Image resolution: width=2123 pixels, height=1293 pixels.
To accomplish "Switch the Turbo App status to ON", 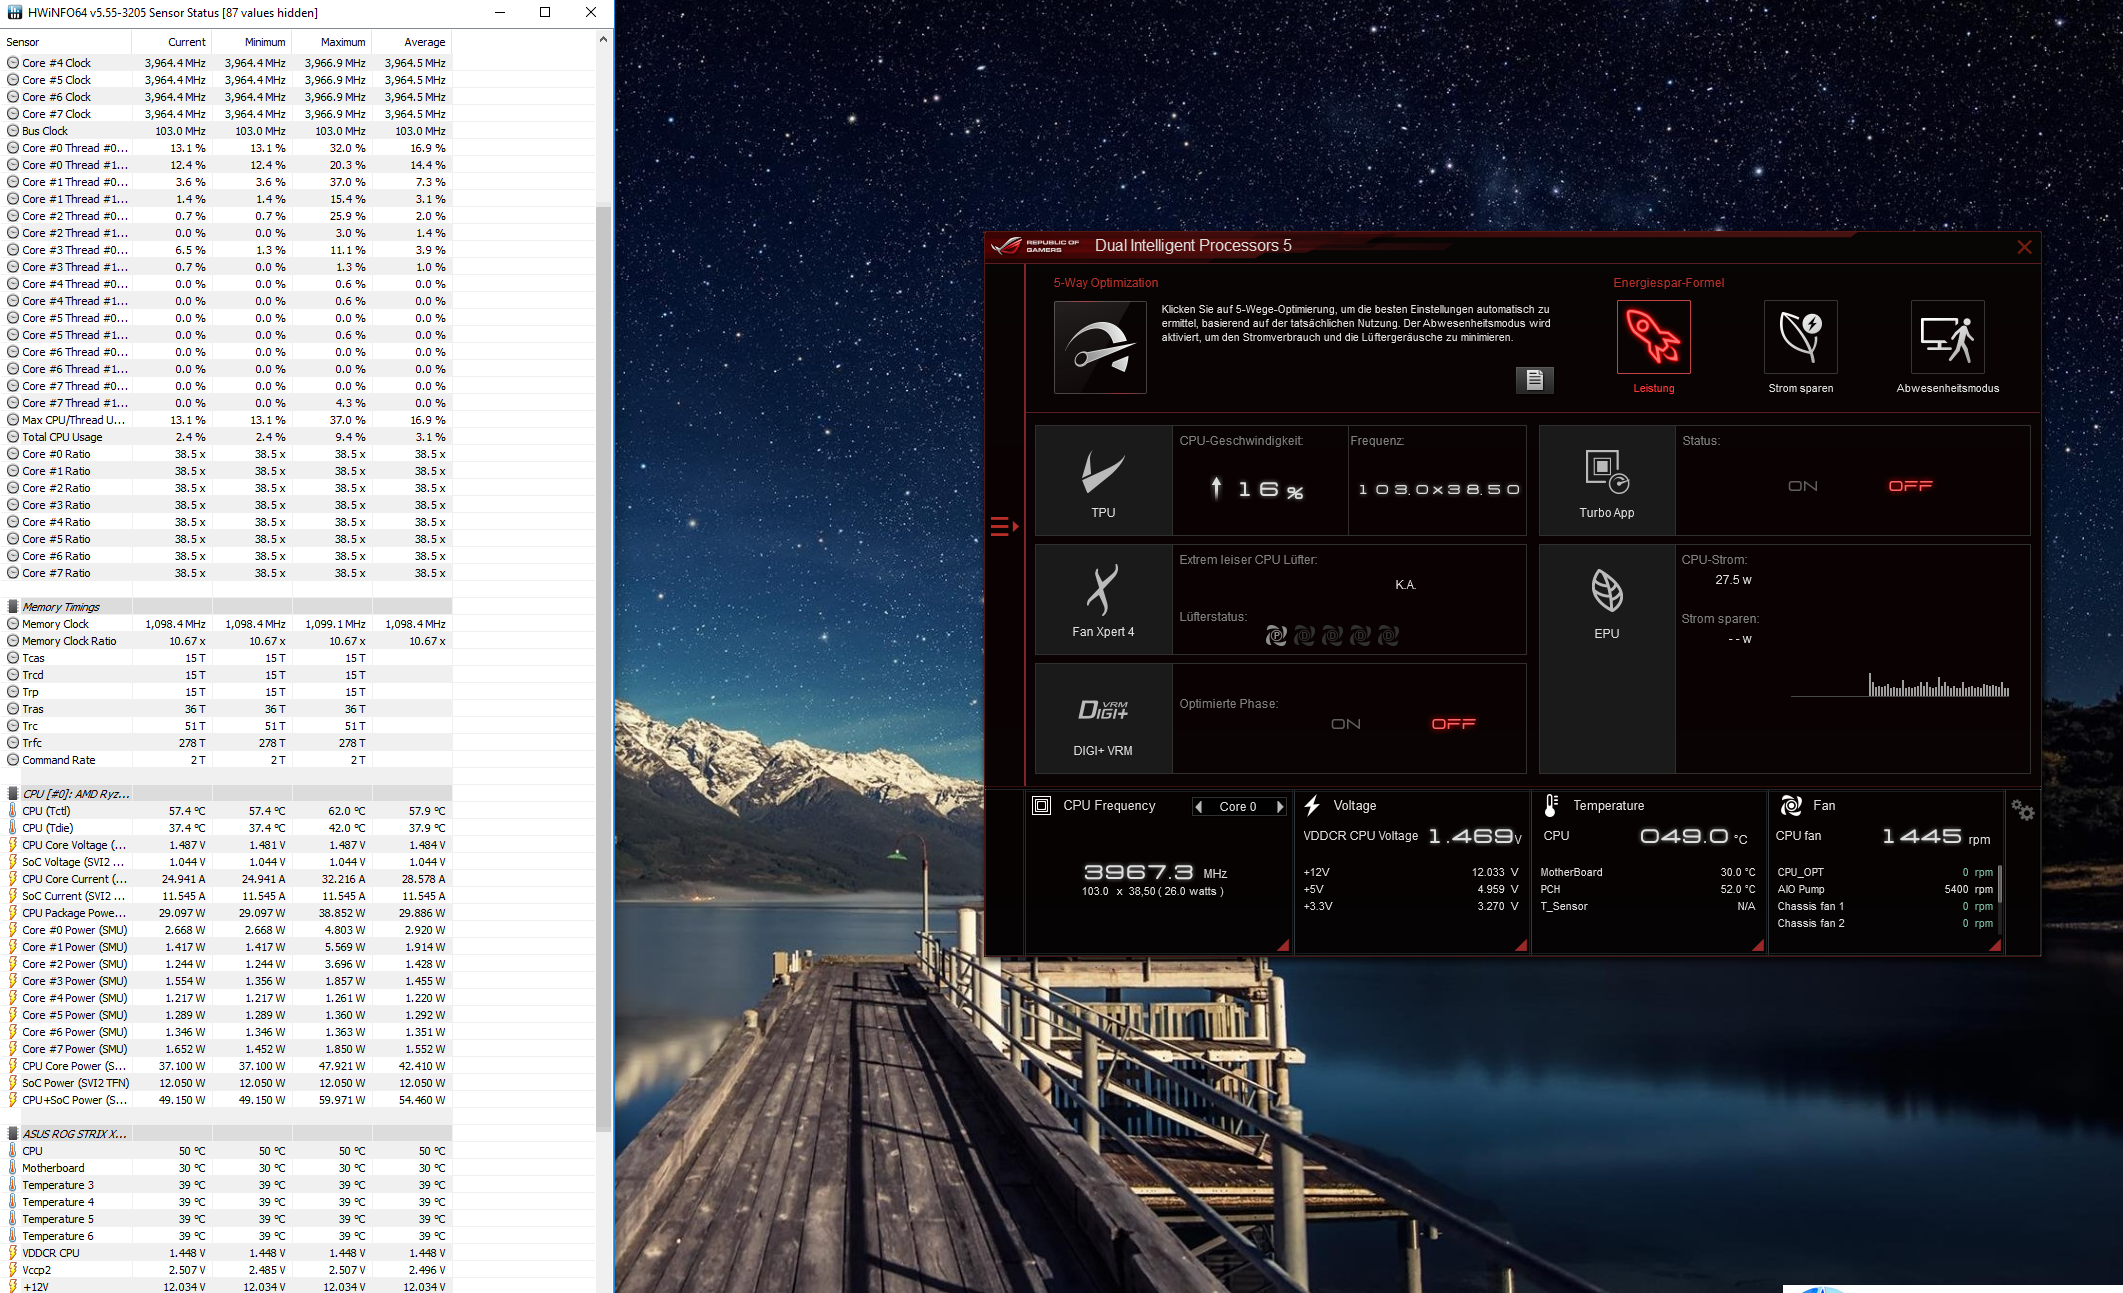I will click(1802, 486).
